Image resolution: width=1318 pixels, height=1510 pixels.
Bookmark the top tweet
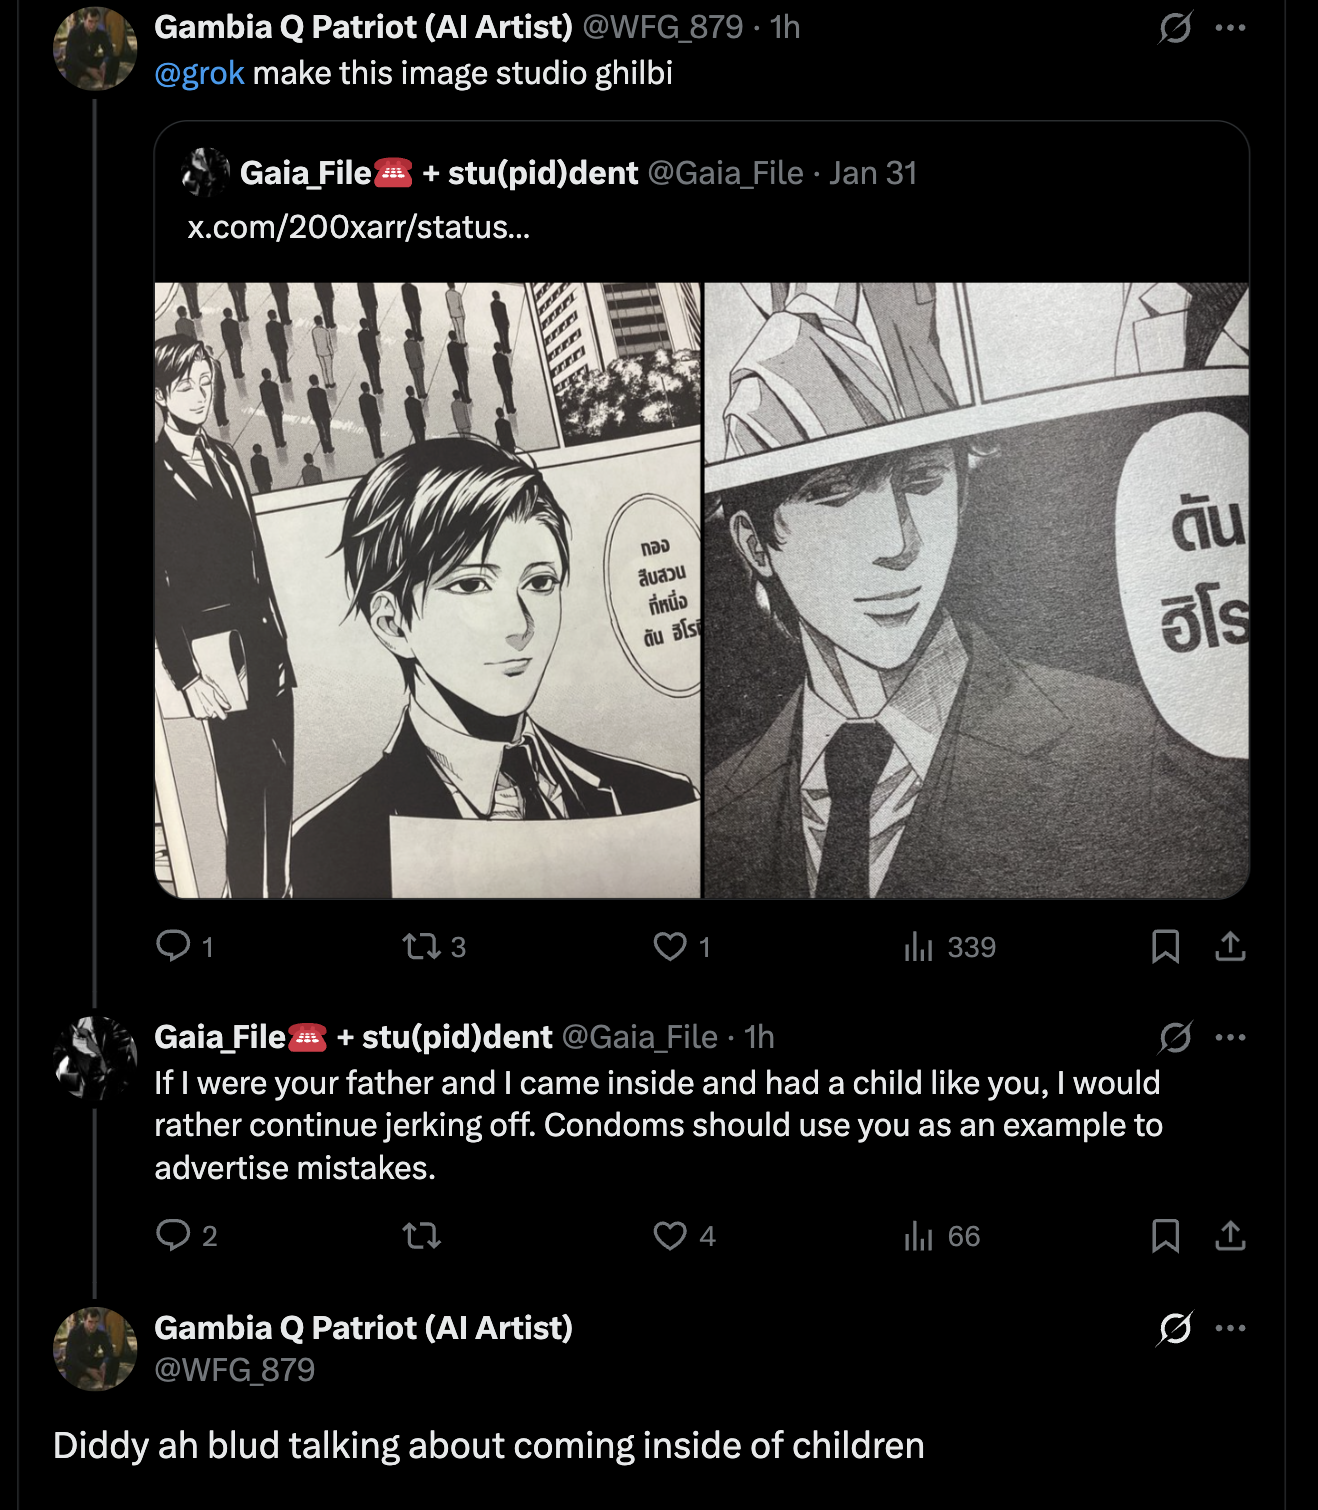coord(1165,946)
